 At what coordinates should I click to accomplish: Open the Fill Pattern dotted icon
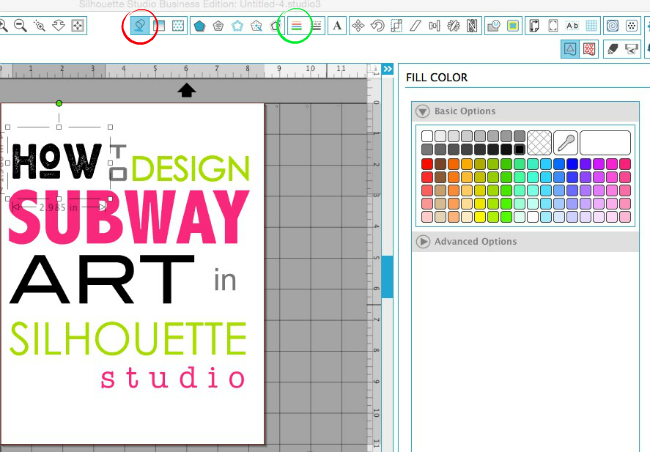tap(178, 26)
